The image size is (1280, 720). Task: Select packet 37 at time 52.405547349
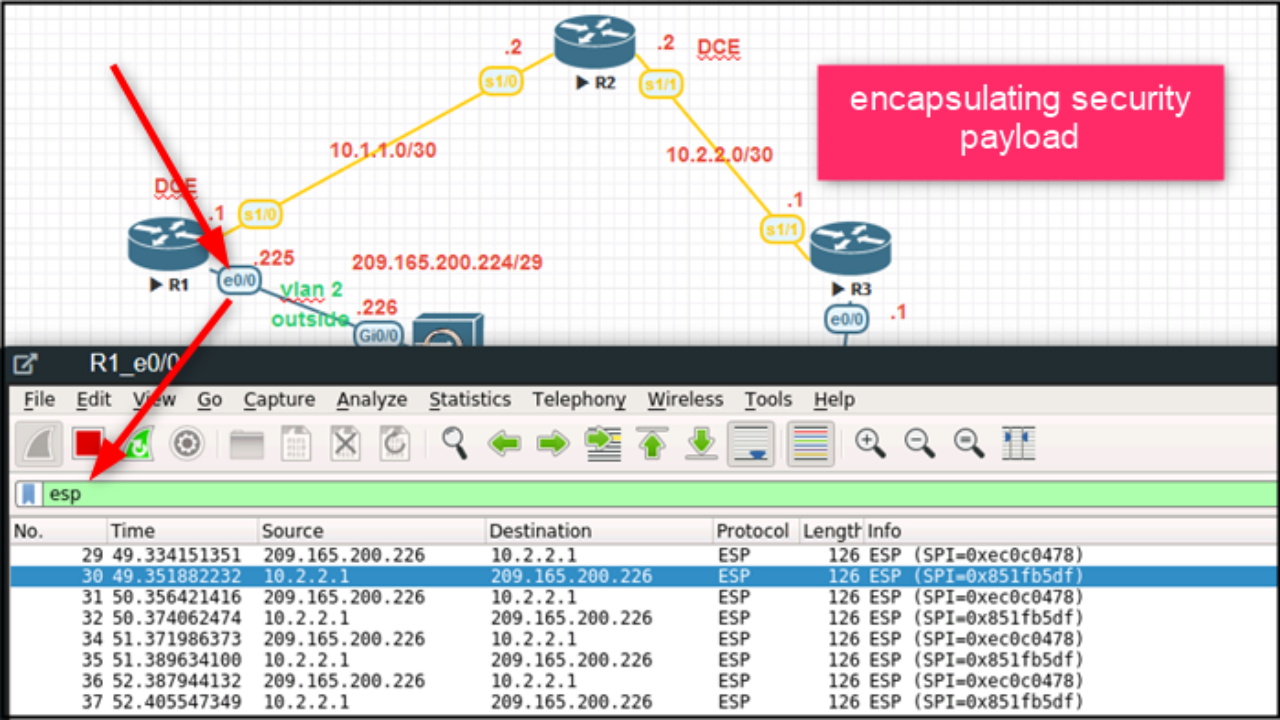tap(643, 702)
